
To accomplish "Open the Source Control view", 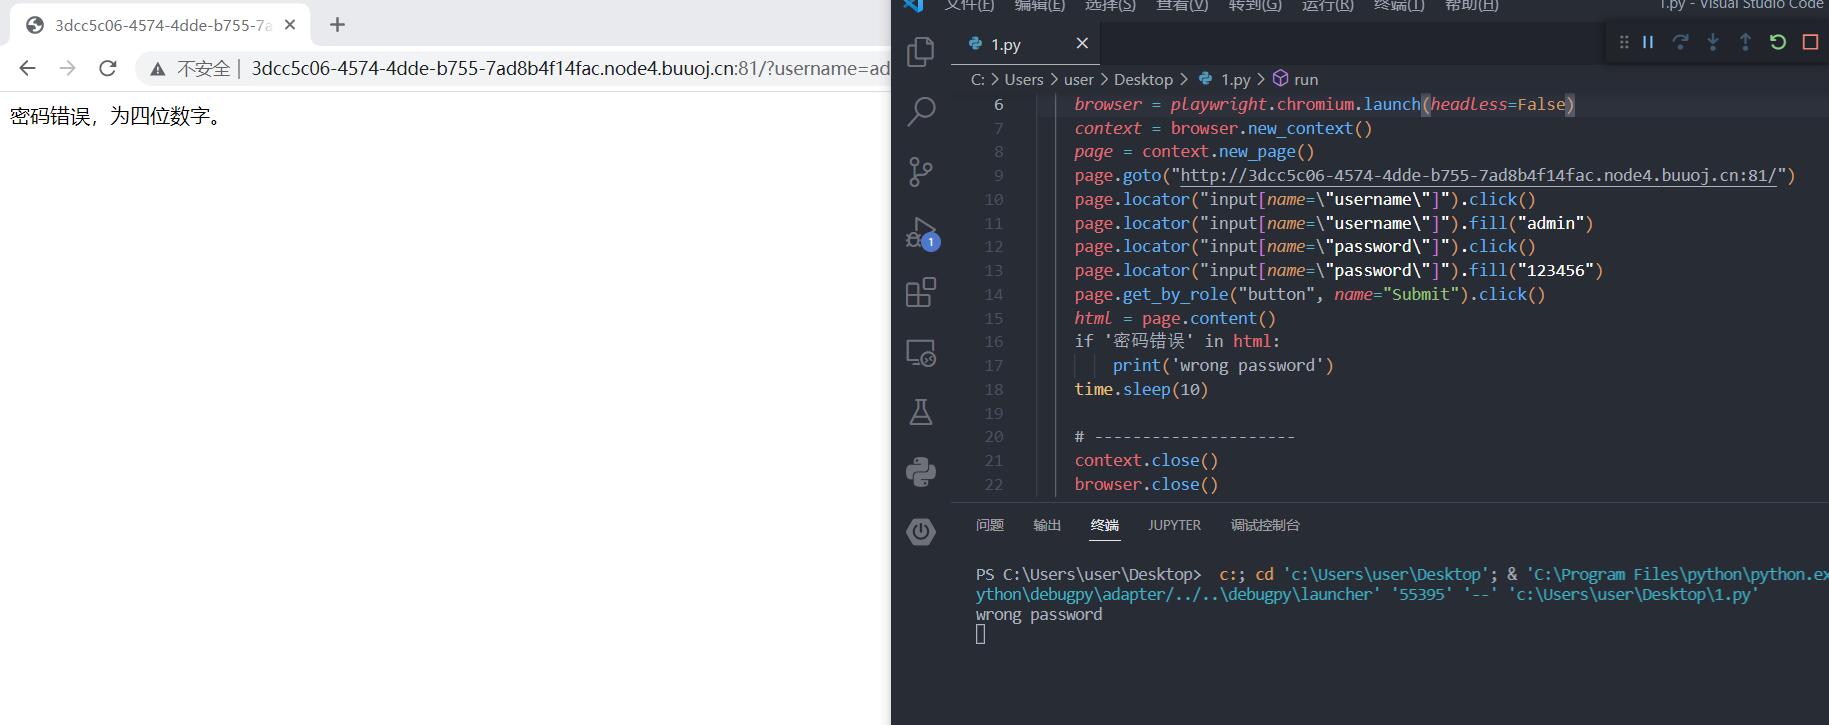I will (920, 172).
